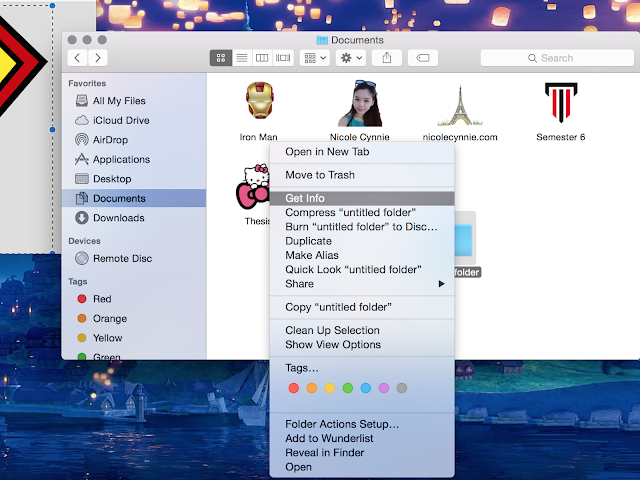Open All My Files in sidebar
This screenshot has height=480, width=640.
134,101
